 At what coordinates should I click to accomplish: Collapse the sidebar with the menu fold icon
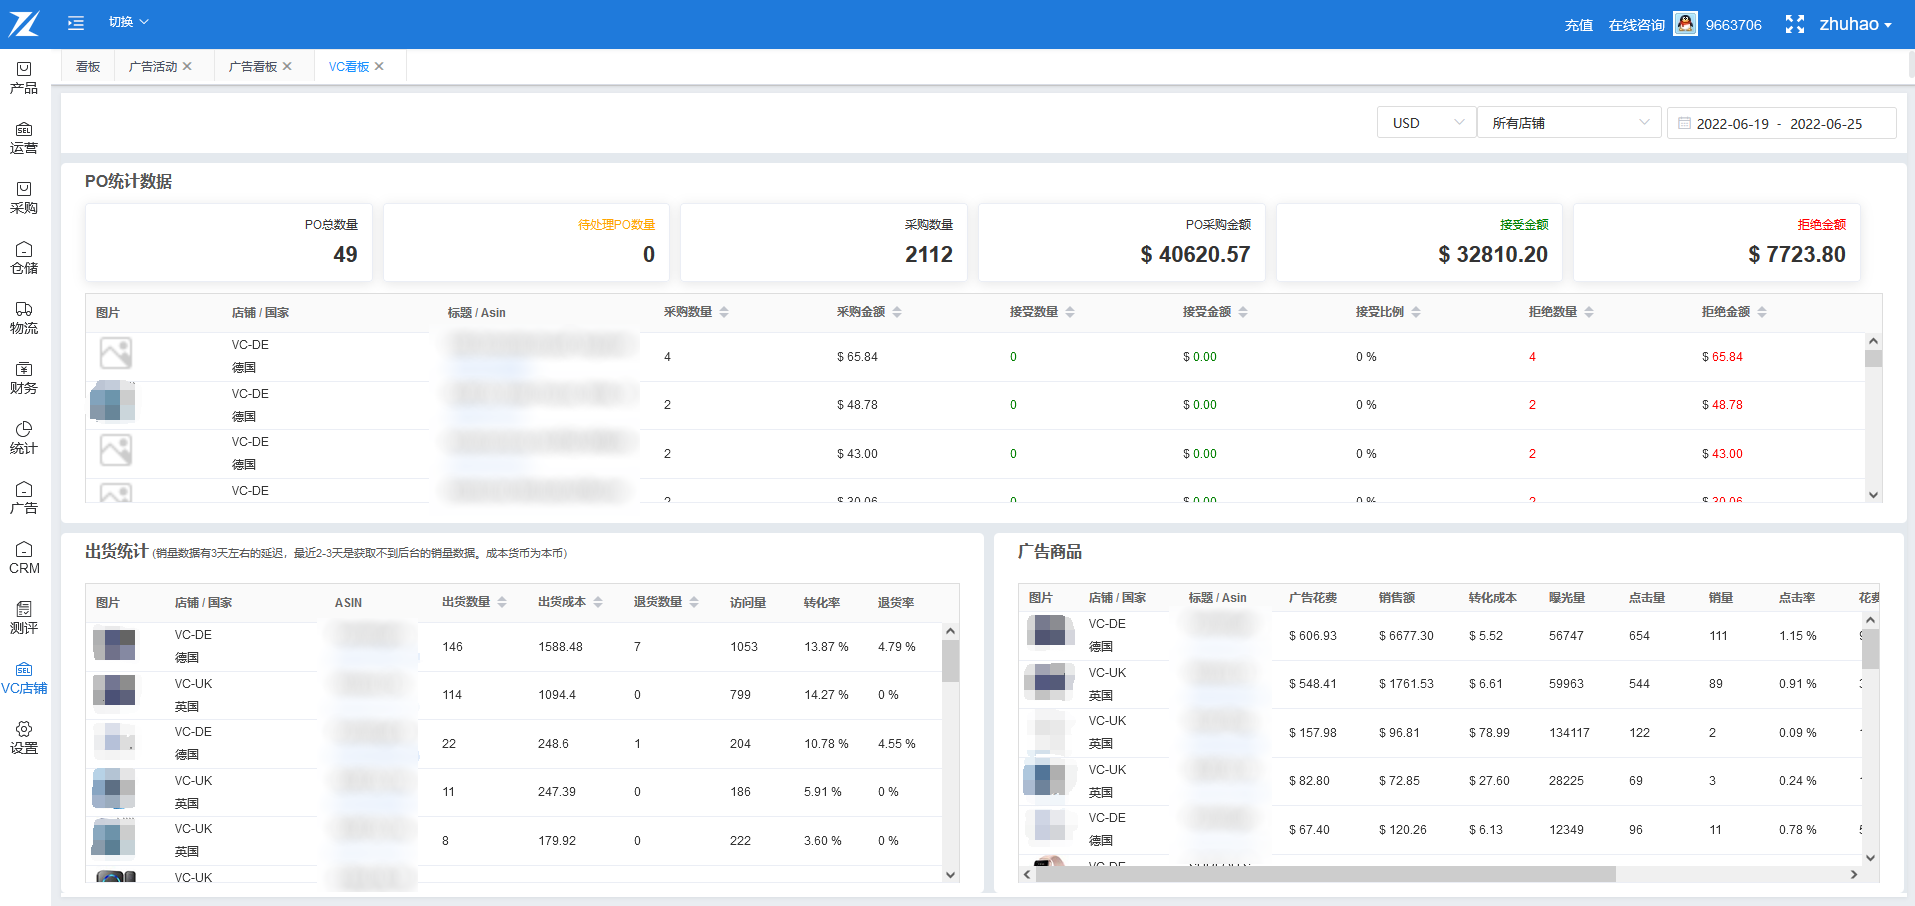76,22
